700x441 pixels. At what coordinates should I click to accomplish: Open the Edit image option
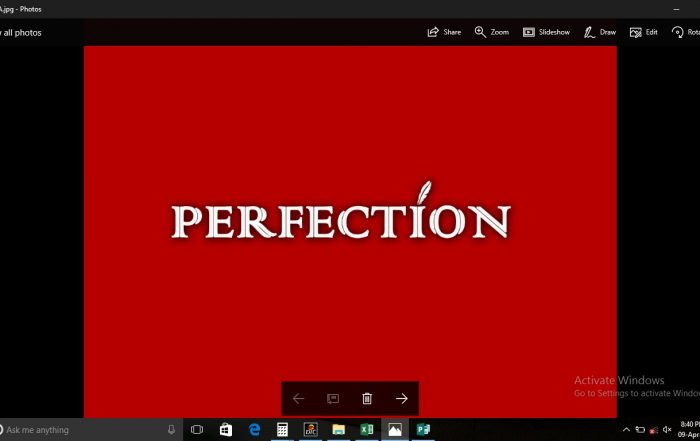(643, 32)
